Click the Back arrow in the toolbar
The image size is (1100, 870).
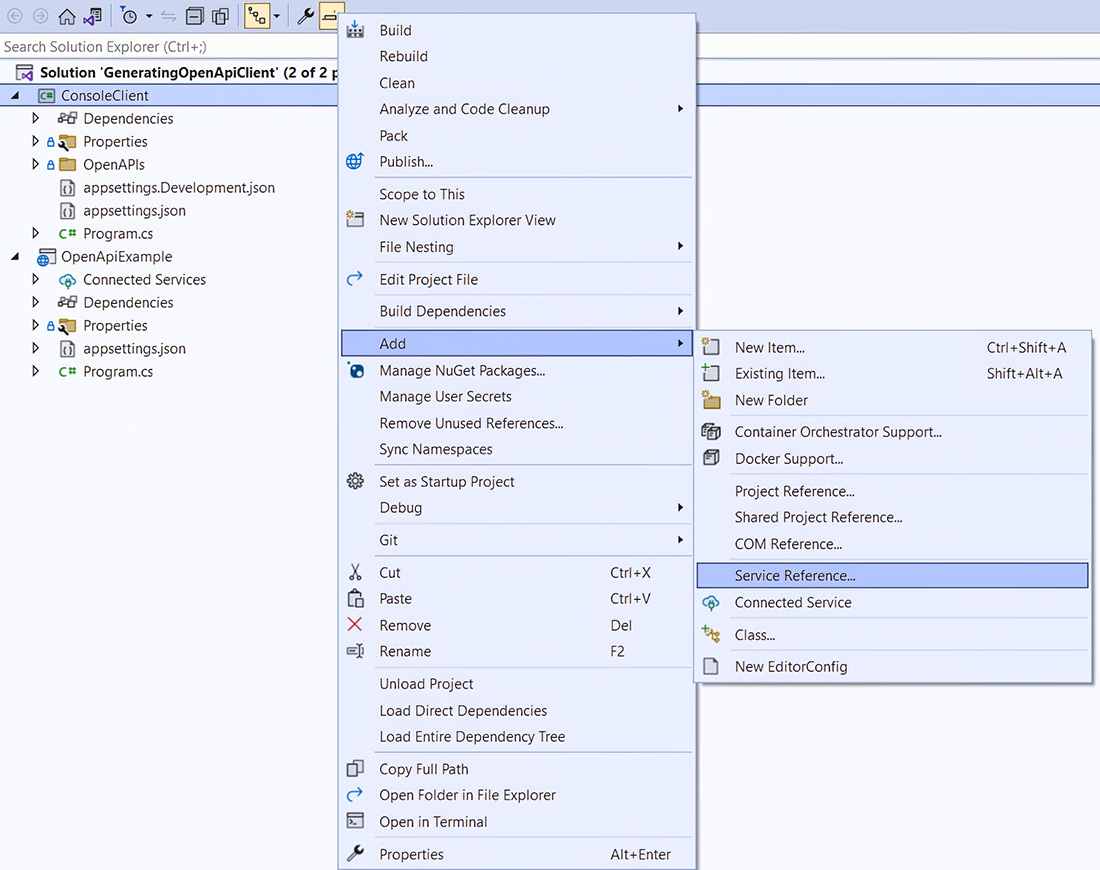[15, 16]
